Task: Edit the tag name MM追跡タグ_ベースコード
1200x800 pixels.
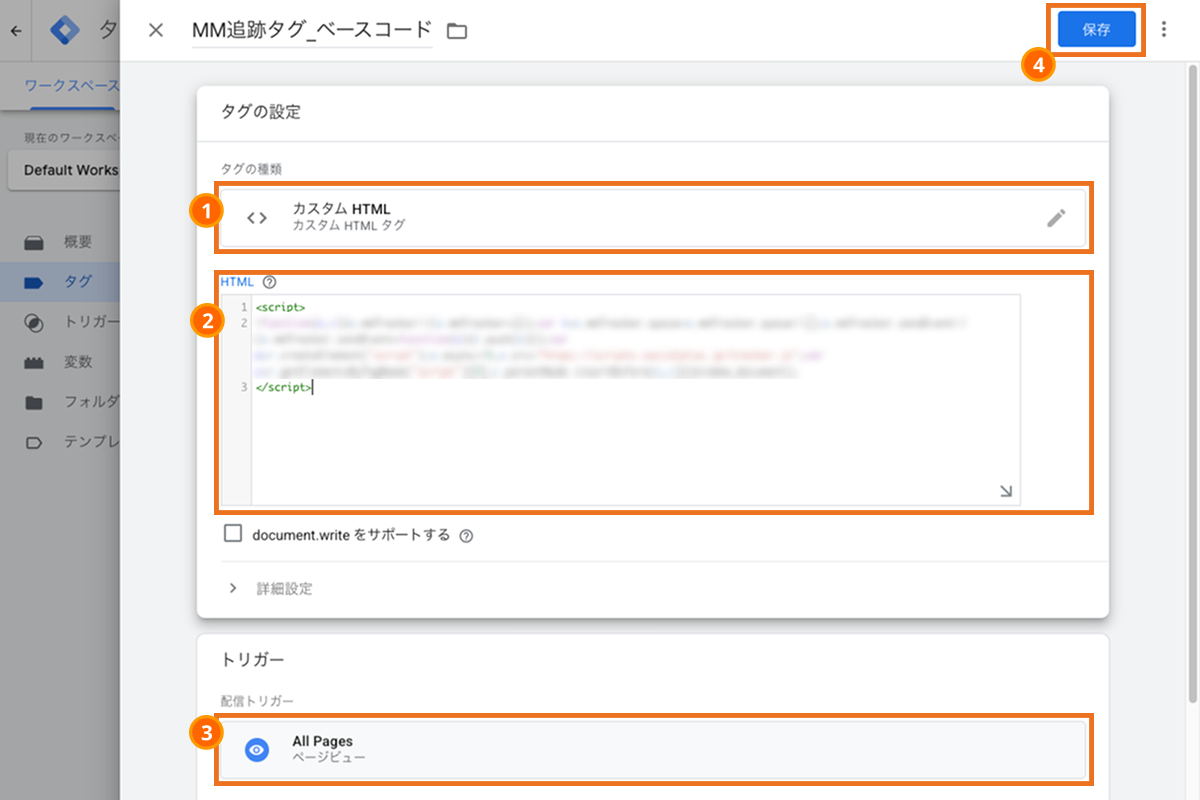Action: tap(312, 30)
